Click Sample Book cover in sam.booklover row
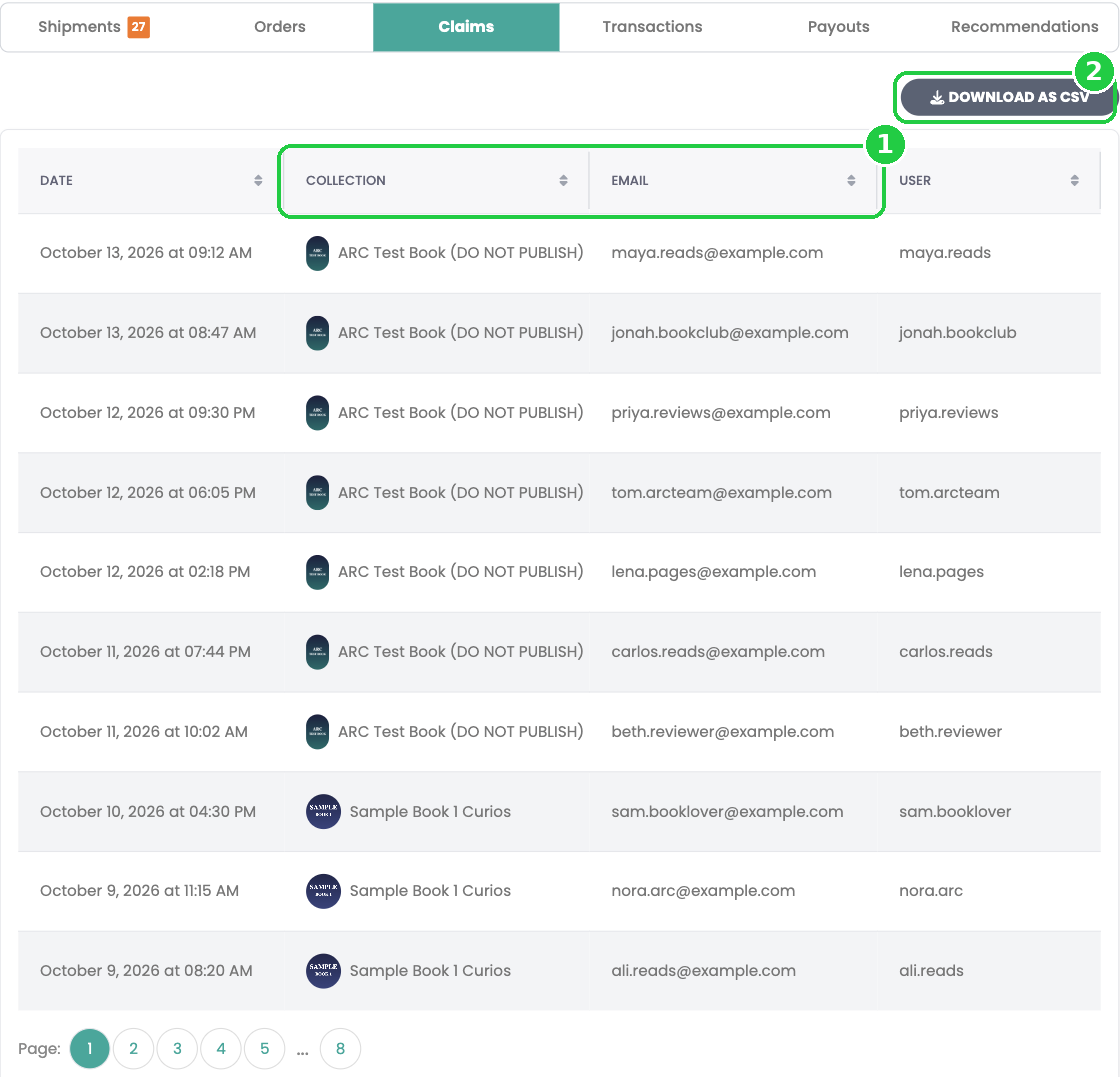Viewport: 1120px width, 1077px height. (x=324, y=812)
